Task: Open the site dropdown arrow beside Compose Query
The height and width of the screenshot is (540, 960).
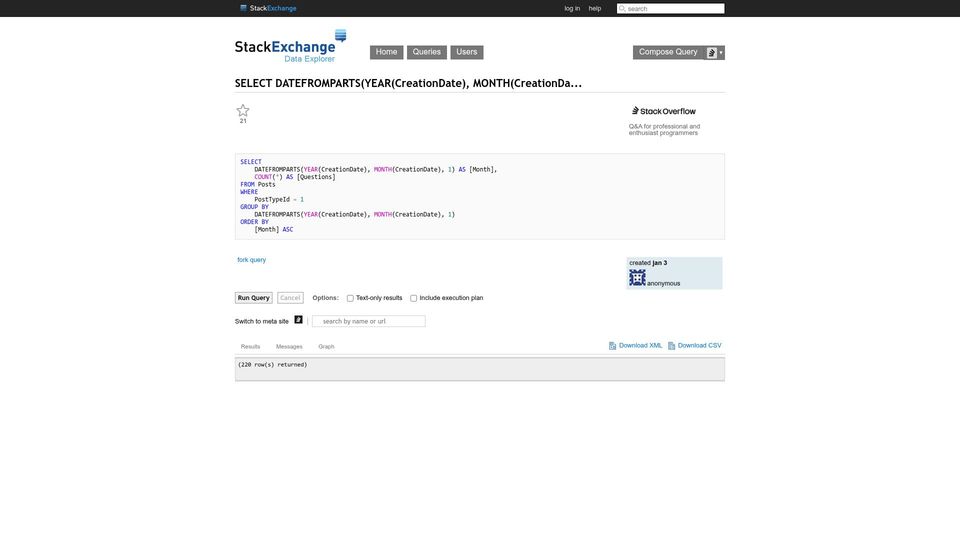Action: pyautogui.click(x=721, y=53)
